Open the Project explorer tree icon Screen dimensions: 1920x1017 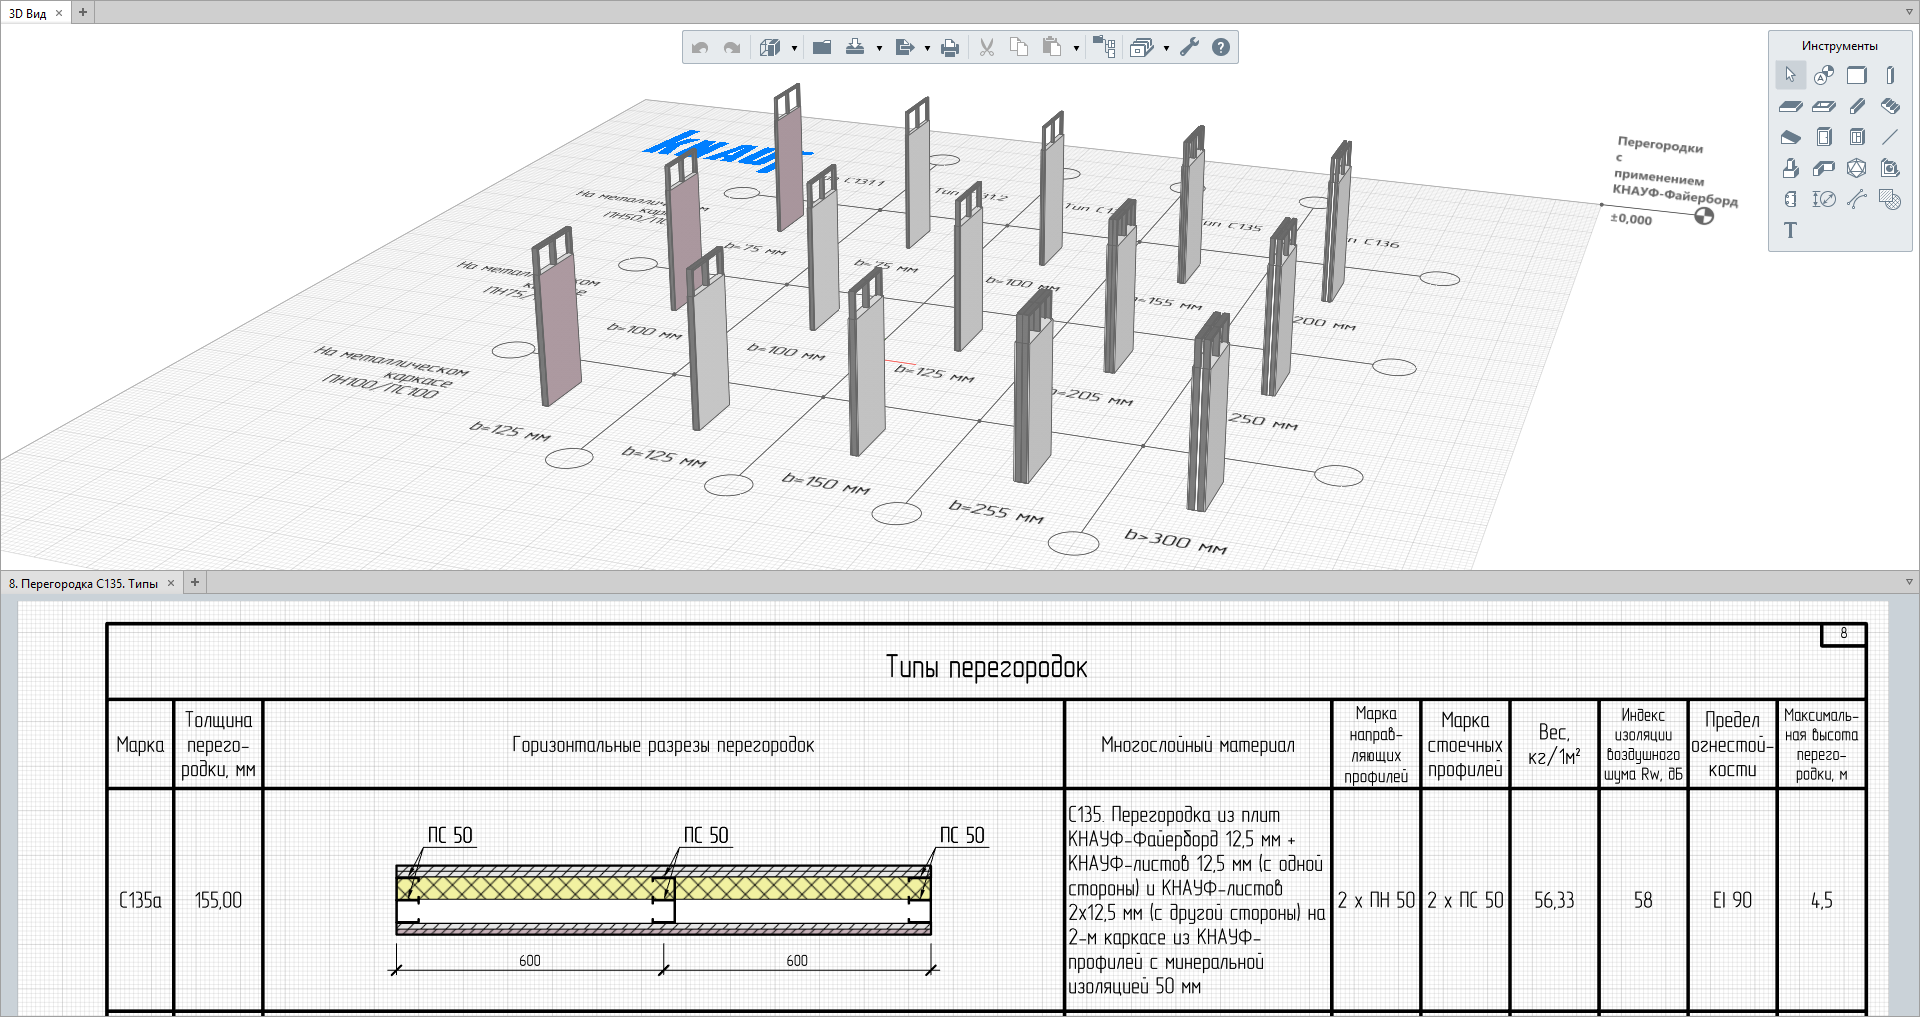pos(1104,47)
